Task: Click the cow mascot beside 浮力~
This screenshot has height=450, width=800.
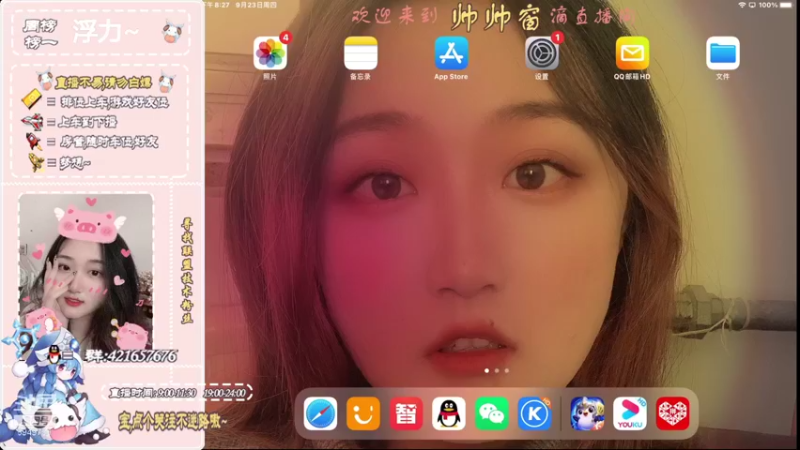Action: [172, 32]
